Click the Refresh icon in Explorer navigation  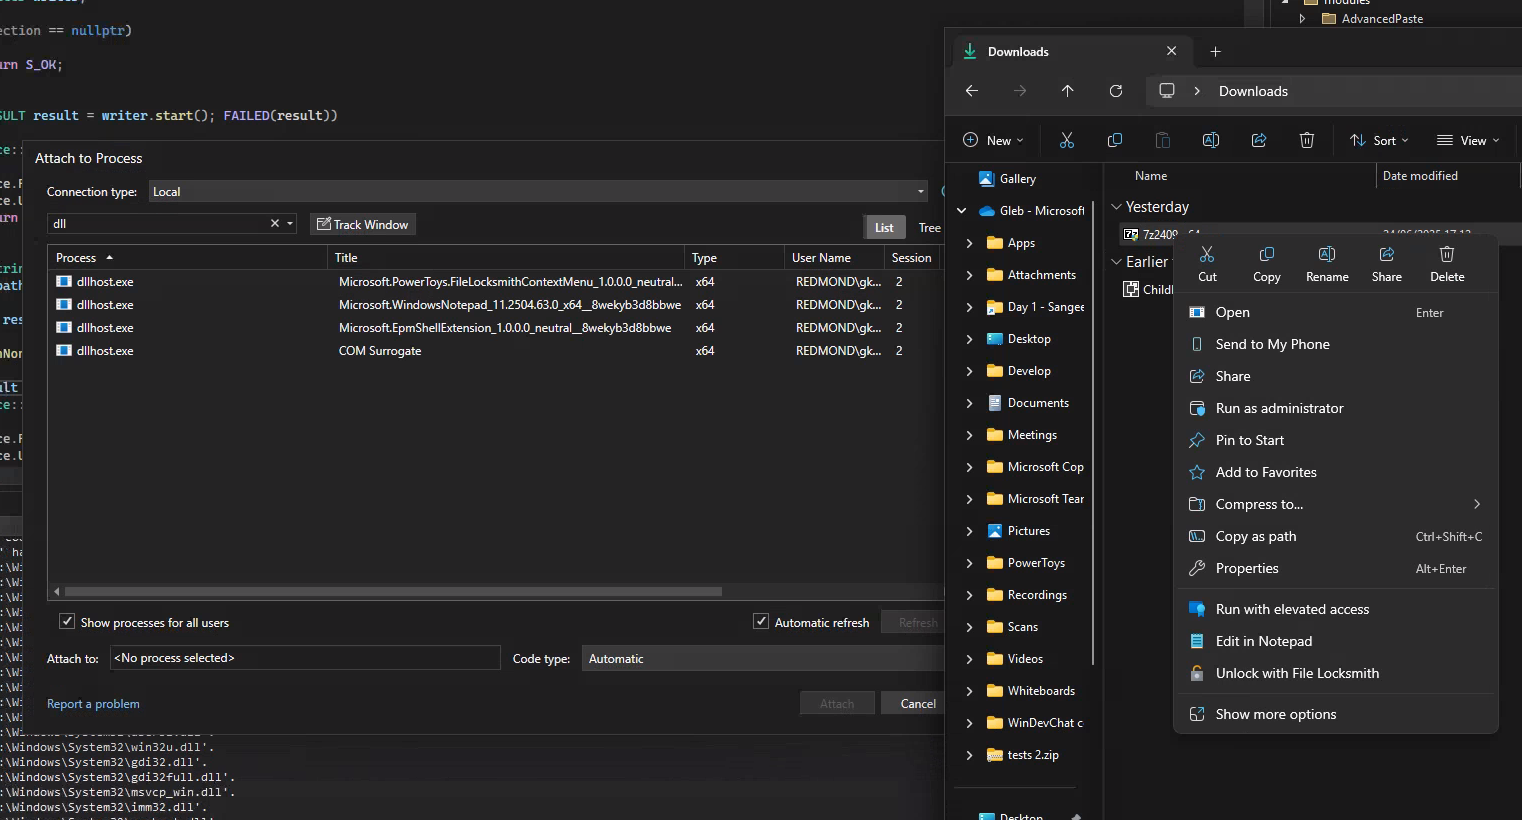[x=1116, y=91]
